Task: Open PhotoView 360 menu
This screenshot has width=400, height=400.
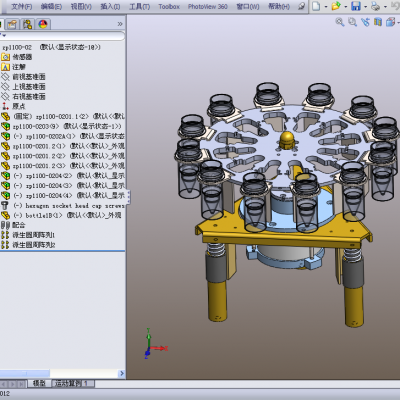Action: tap(208, 6)
